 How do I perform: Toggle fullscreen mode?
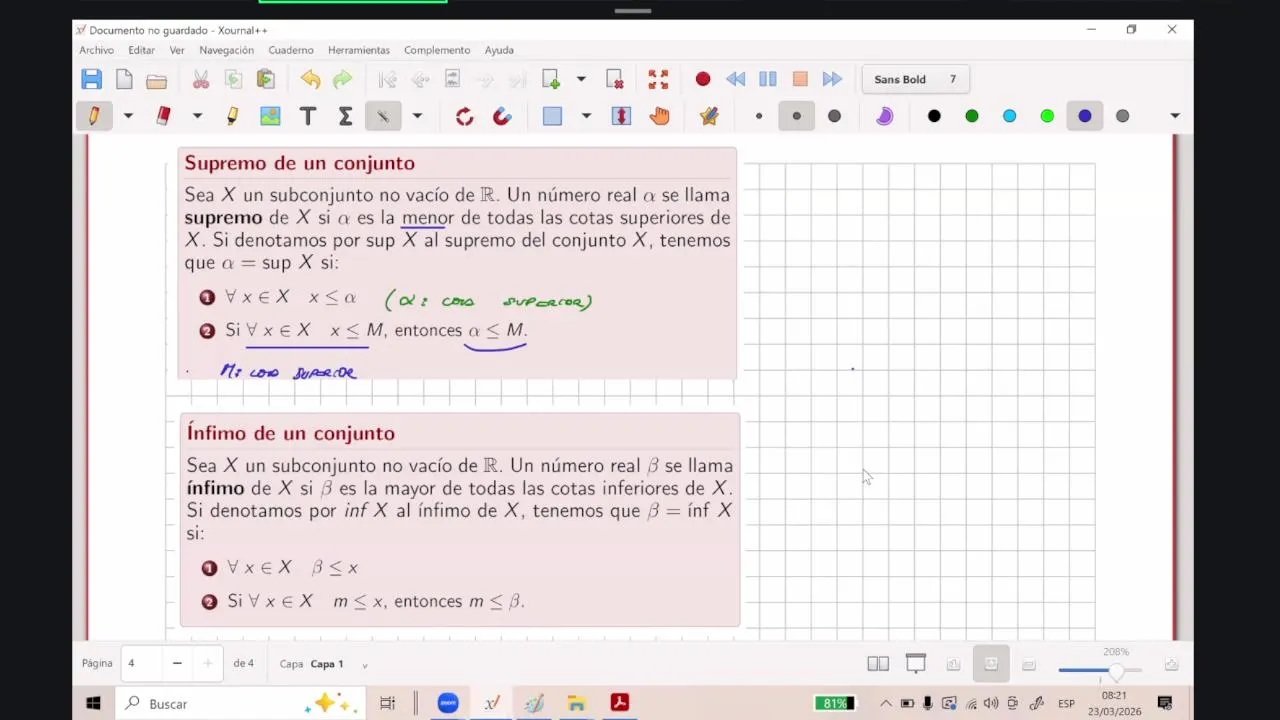pos(658,79)
